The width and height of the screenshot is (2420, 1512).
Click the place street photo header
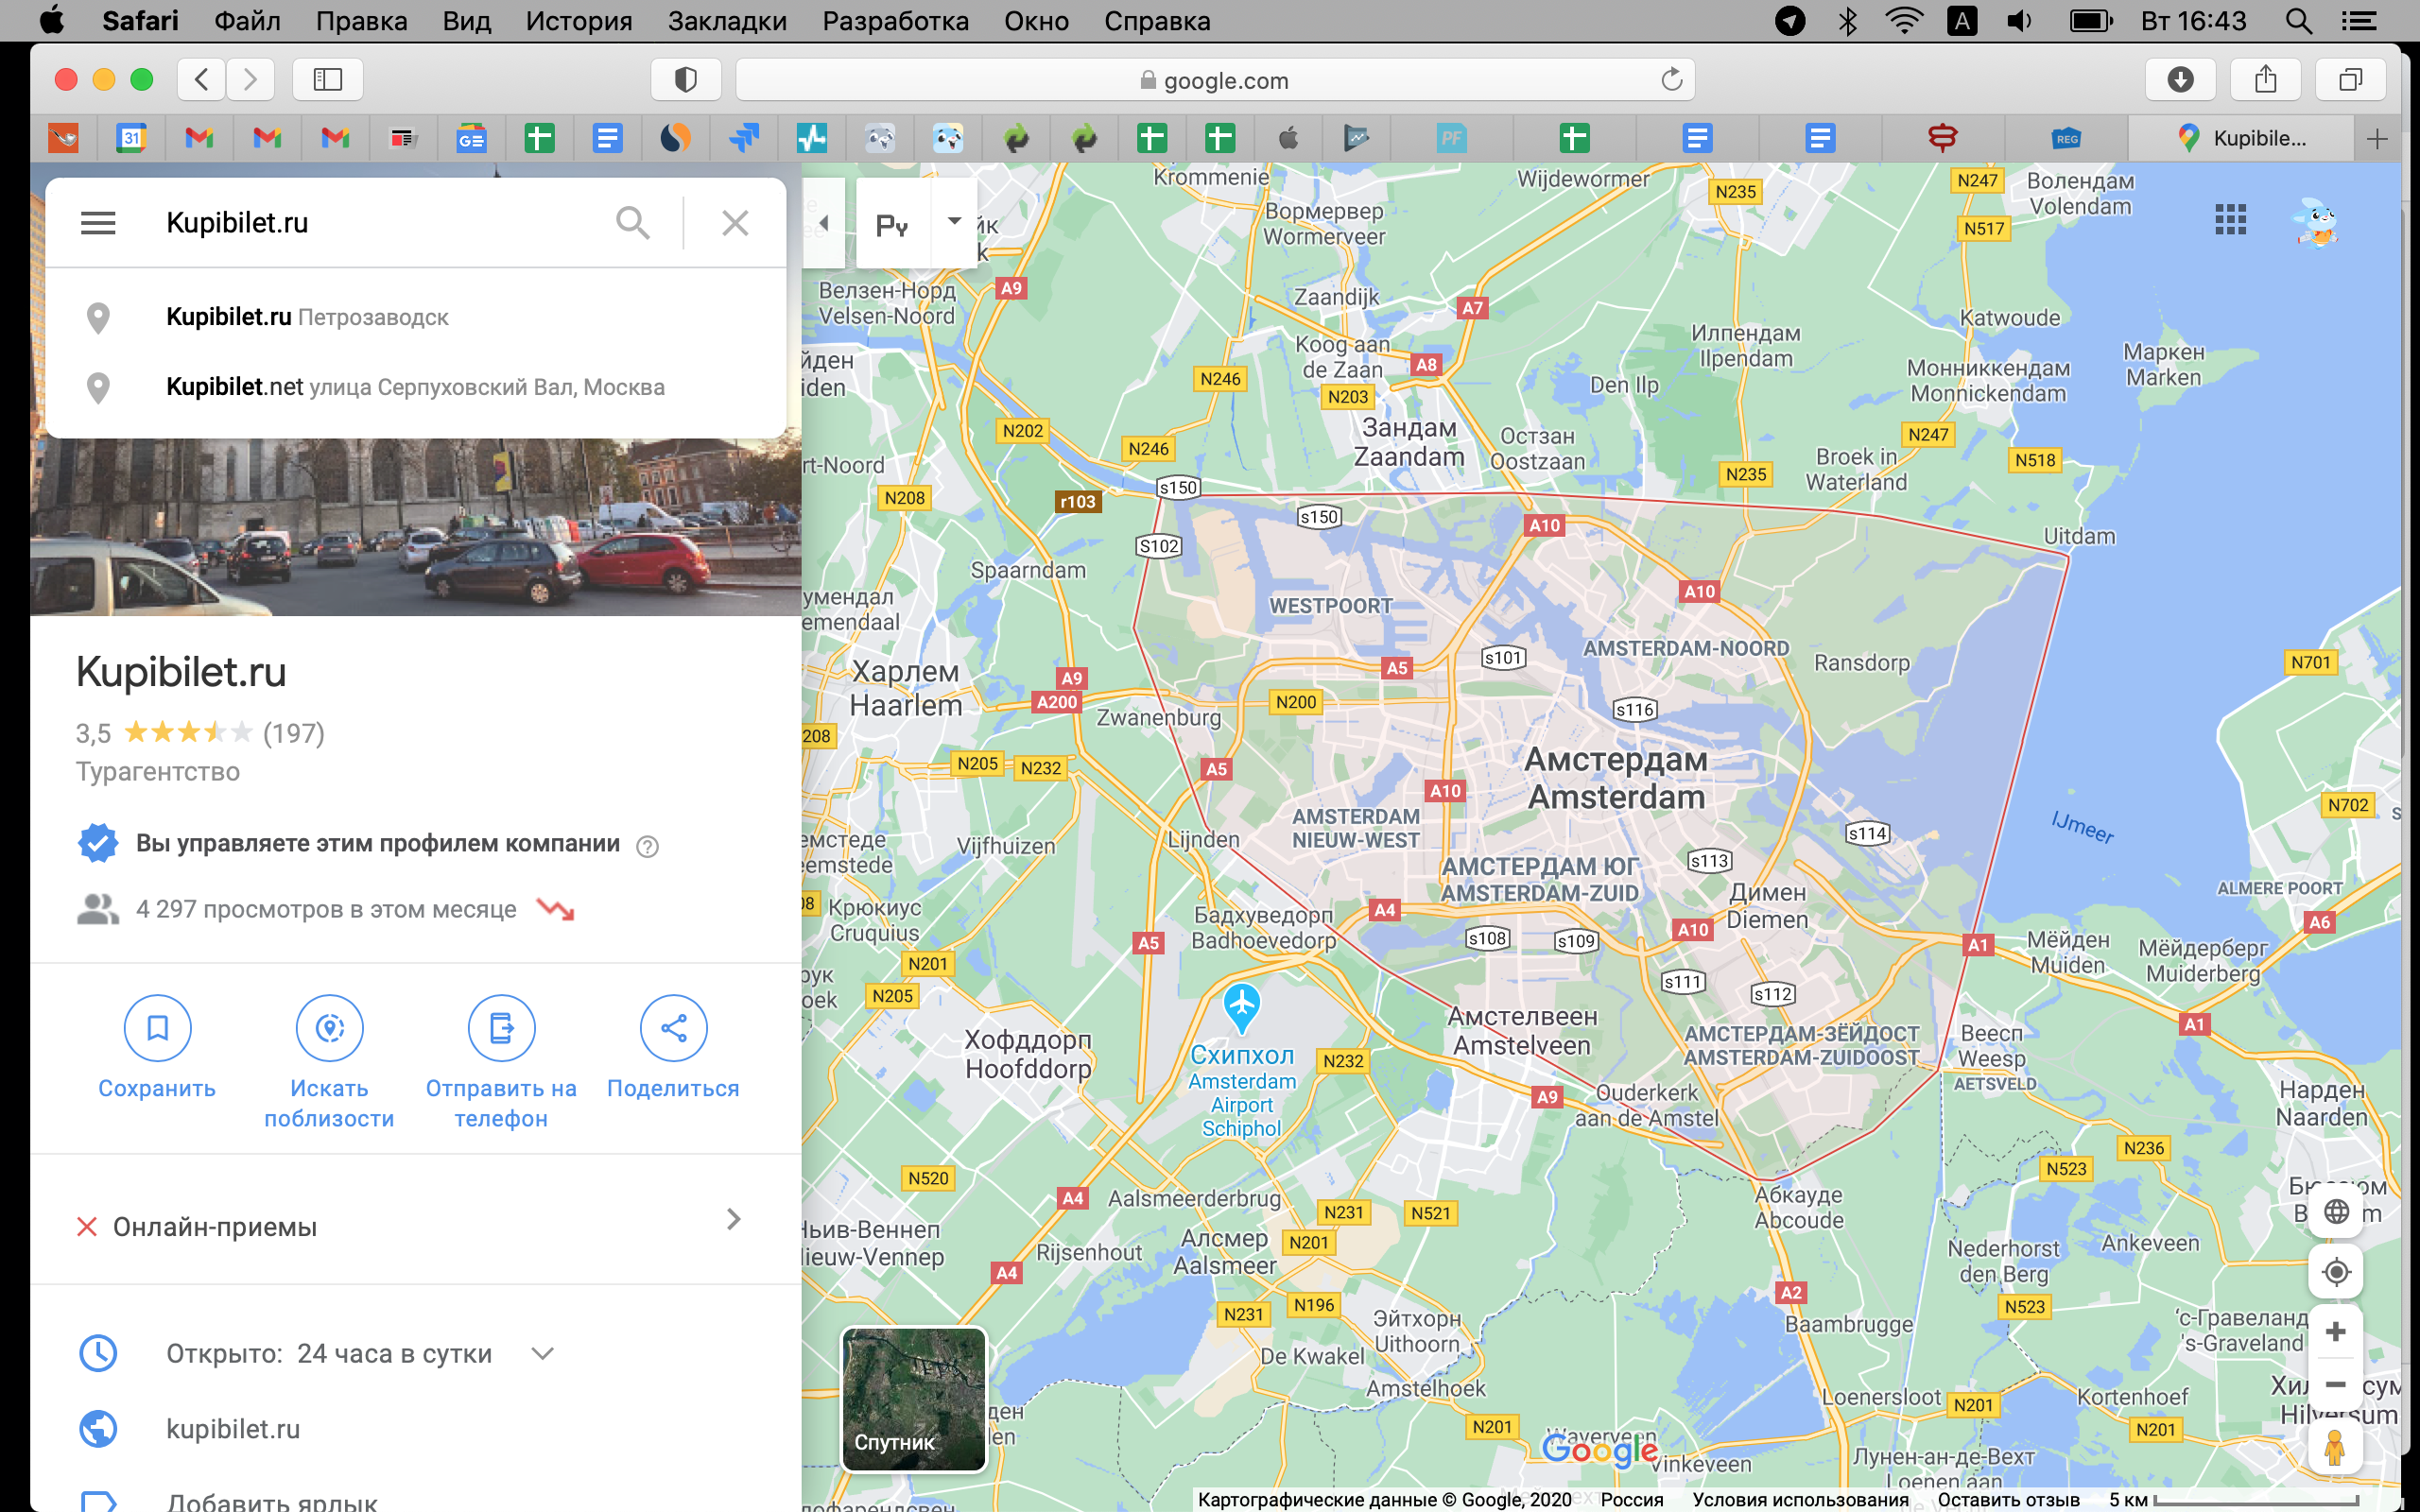pos(416,527)
